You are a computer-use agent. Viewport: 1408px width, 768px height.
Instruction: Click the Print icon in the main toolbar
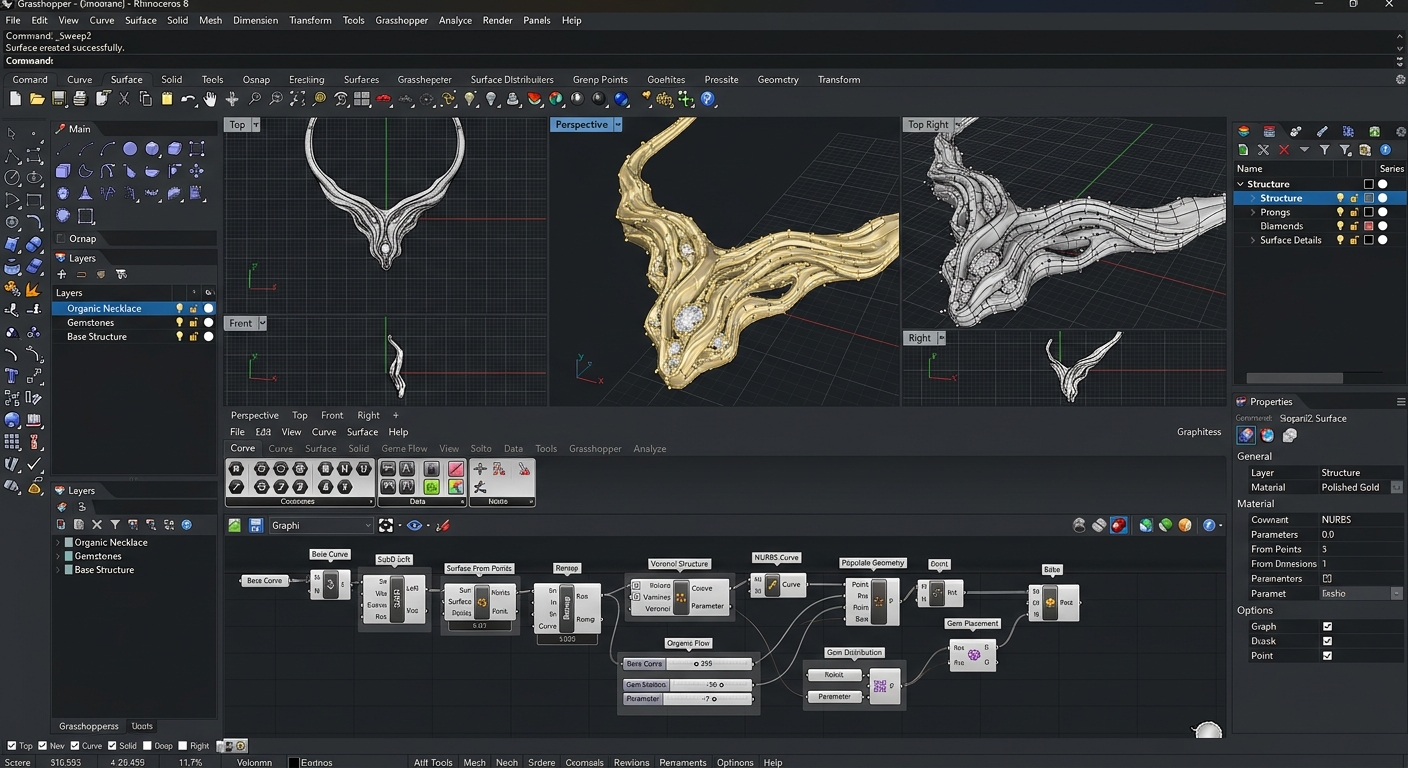[80, 99]
